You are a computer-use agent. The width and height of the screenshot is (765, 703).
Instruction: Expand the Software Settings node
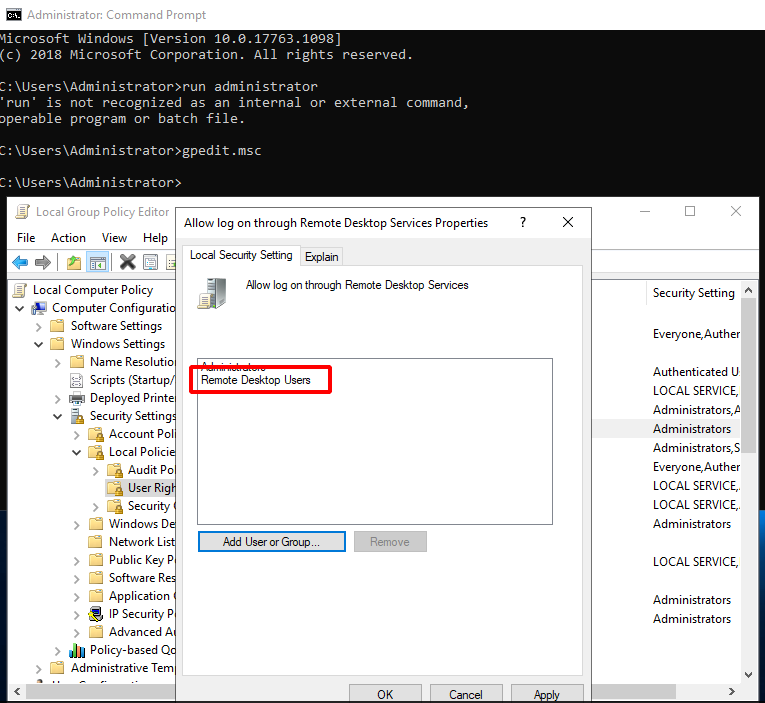39,326
